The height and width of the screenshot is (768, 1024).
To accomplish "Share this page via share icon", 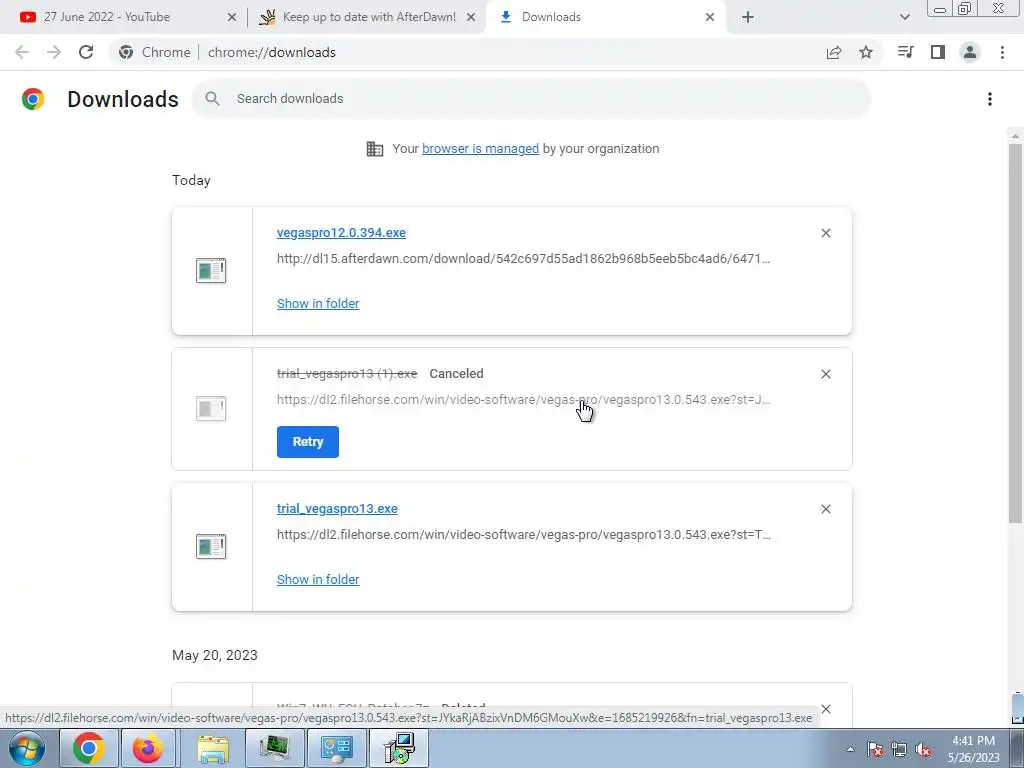I will click(834, 52).
